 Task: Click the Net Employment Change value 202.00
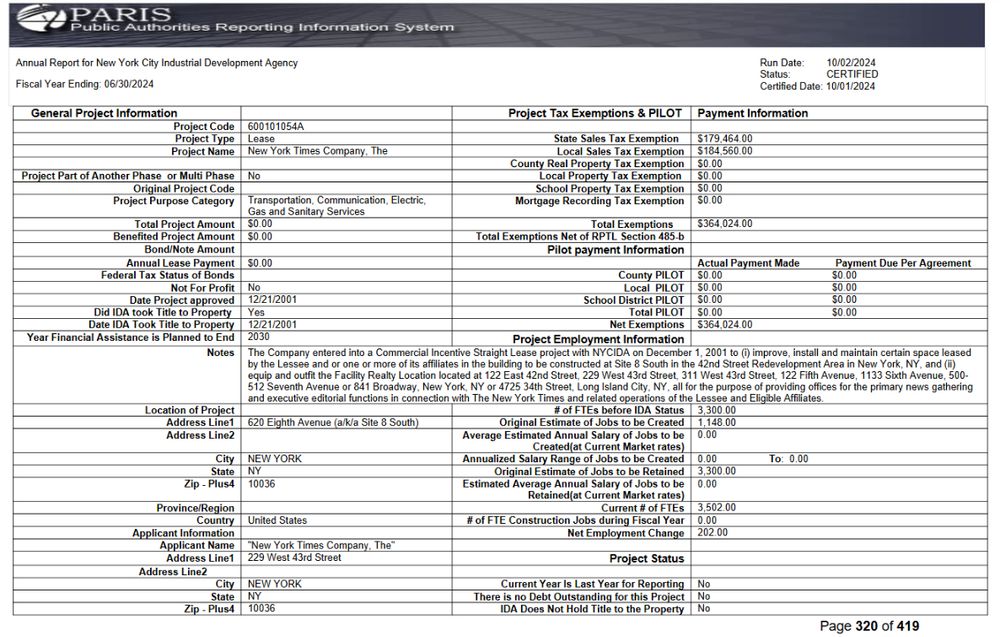(x=712, y=532)
